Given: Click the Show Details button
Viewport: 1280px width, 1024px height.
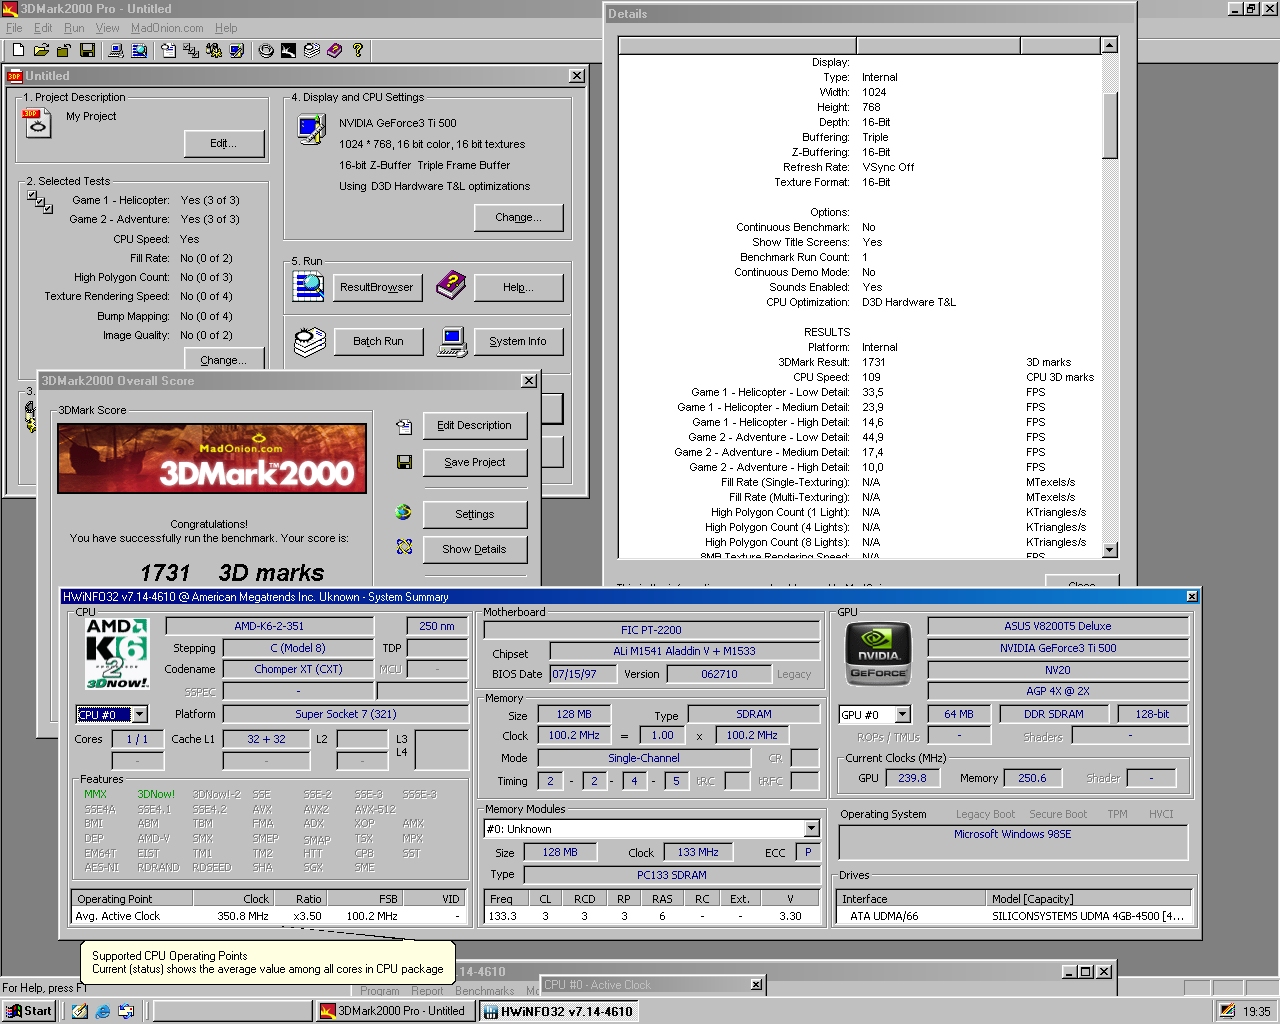Looking at the screenshot, I should click(474, 549).
